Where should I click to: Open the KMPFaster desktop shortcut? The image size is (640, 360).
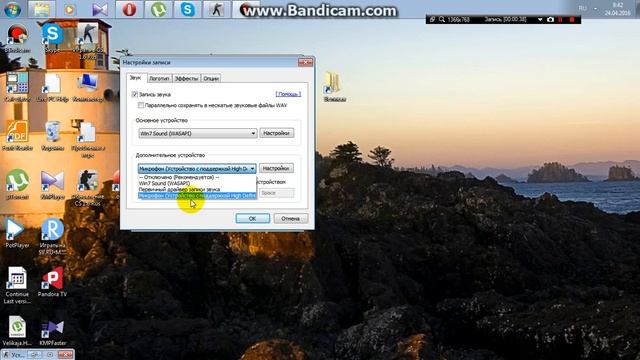tap(52, 331)
